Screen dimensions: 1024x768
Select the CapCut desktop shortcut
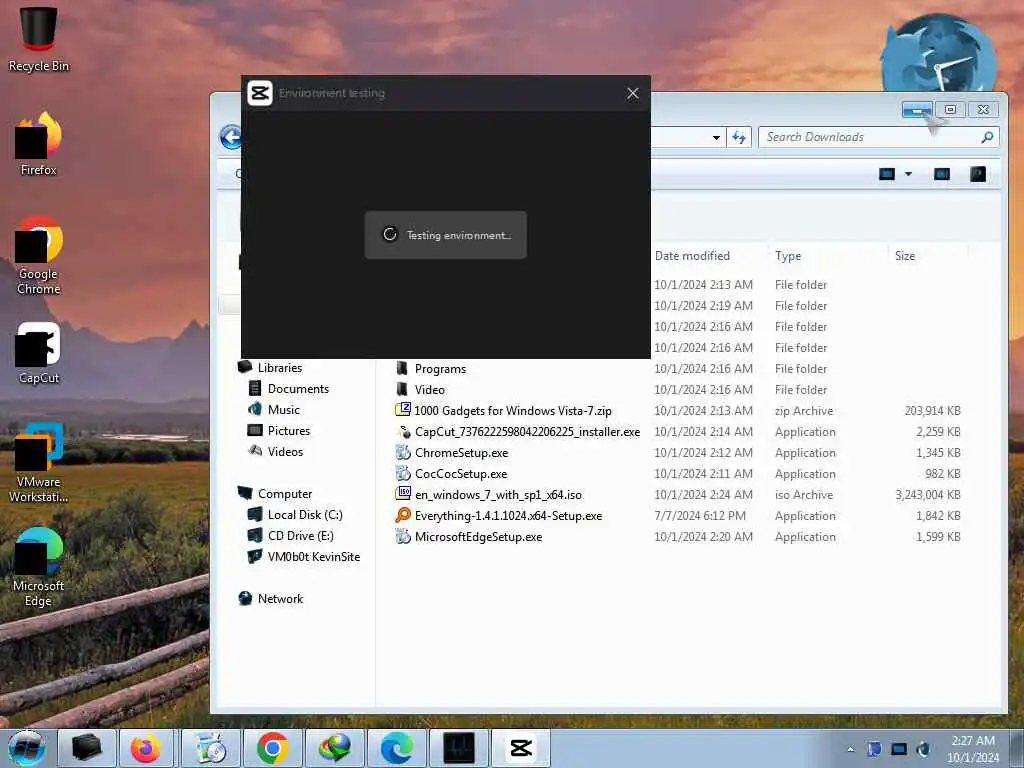[x=39, y=353]
